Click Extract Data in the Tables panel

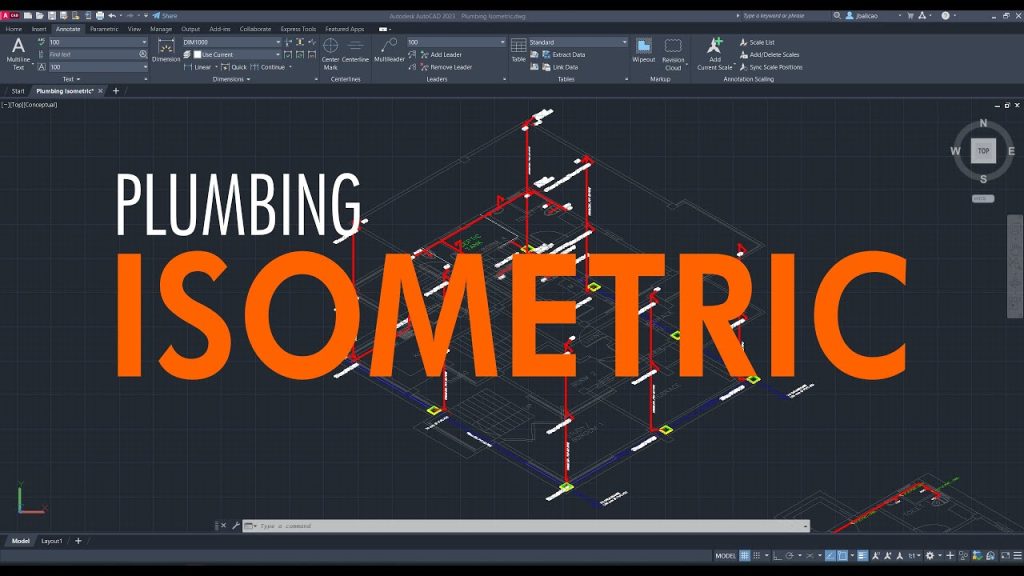[x=568, y=54]
